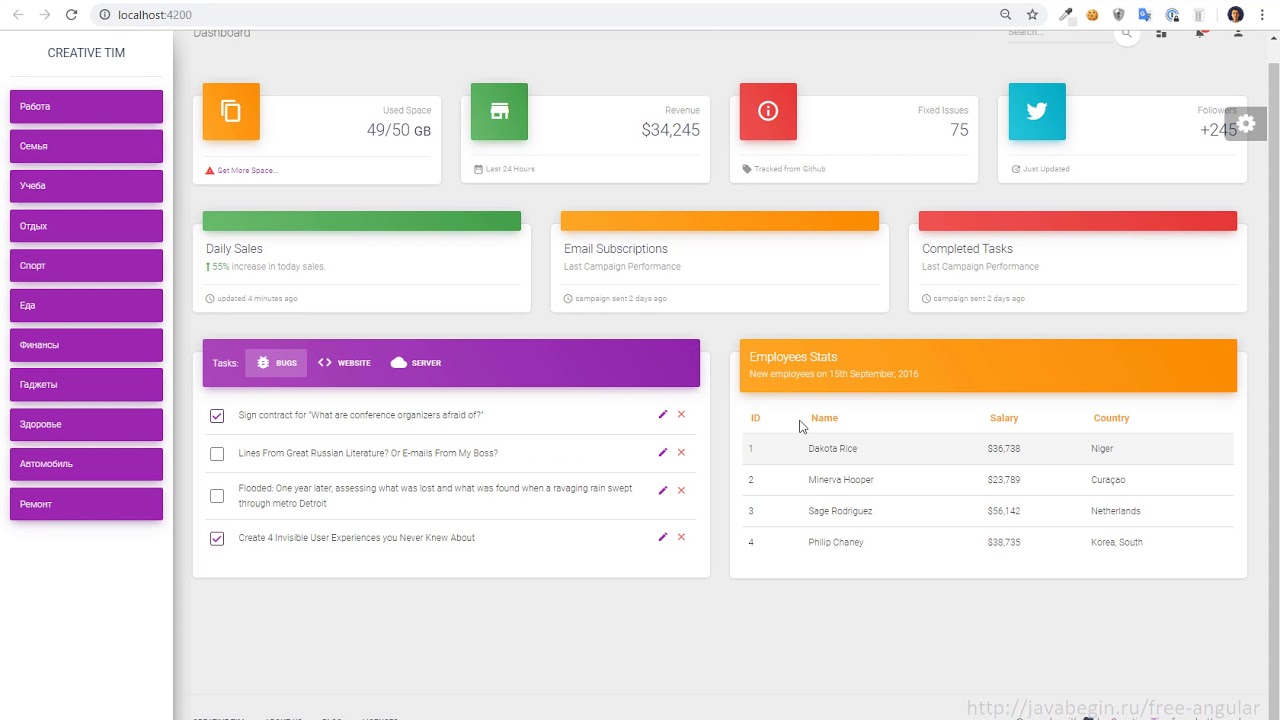This screenshot has height=720, width=1280.
Task: Click the green Daily Sales chart bar
Action: click(x=362, y=221)
